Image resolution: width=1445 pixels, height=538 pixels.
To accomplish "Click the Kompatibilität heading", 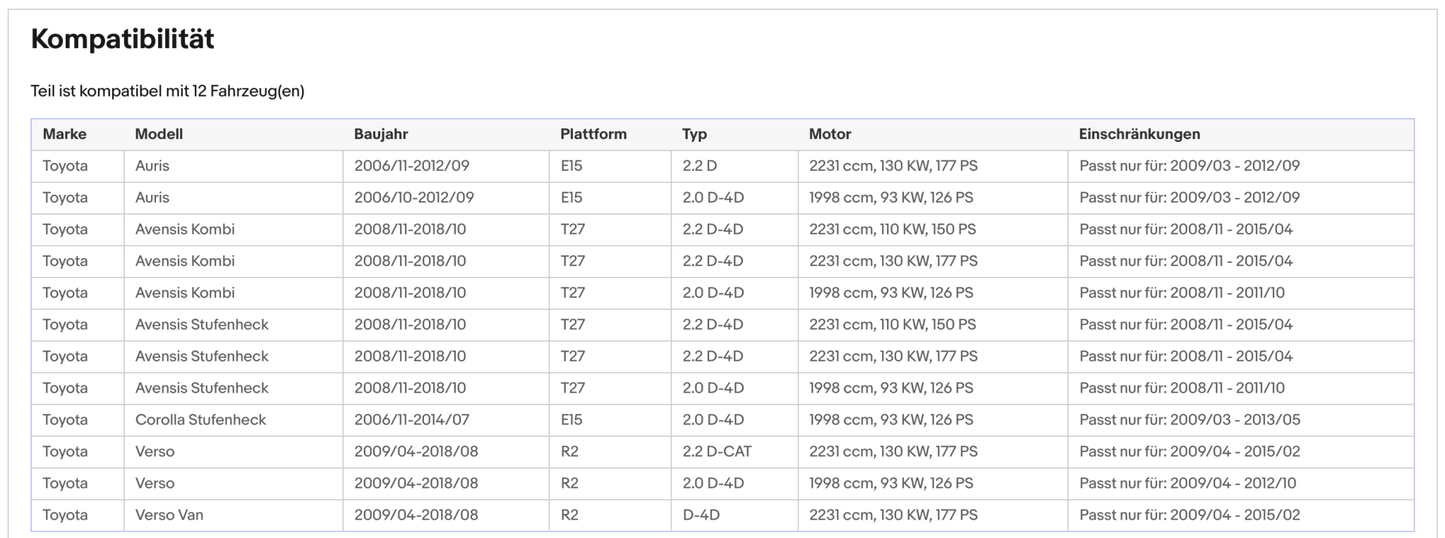I will pyautogui.click(x=122, y=40).
